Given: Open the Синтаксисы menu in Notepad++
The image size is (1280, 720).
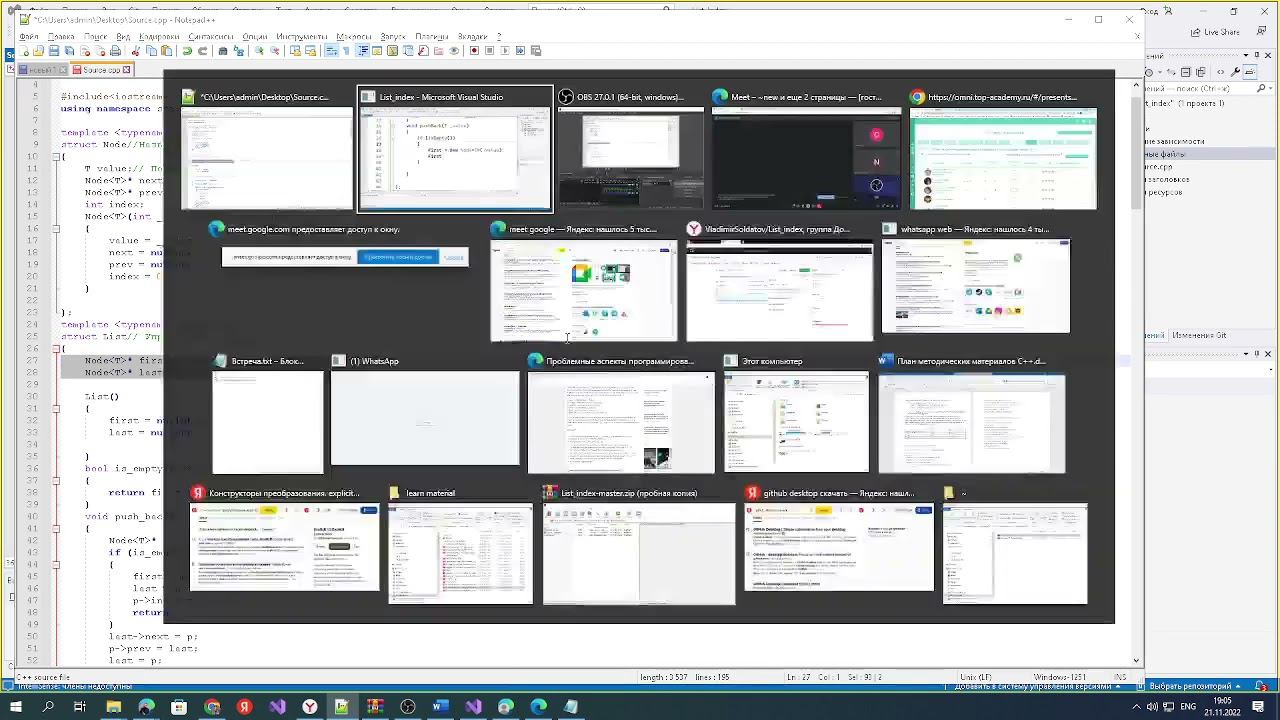Looking at the screenshot, I should (211, 37).
